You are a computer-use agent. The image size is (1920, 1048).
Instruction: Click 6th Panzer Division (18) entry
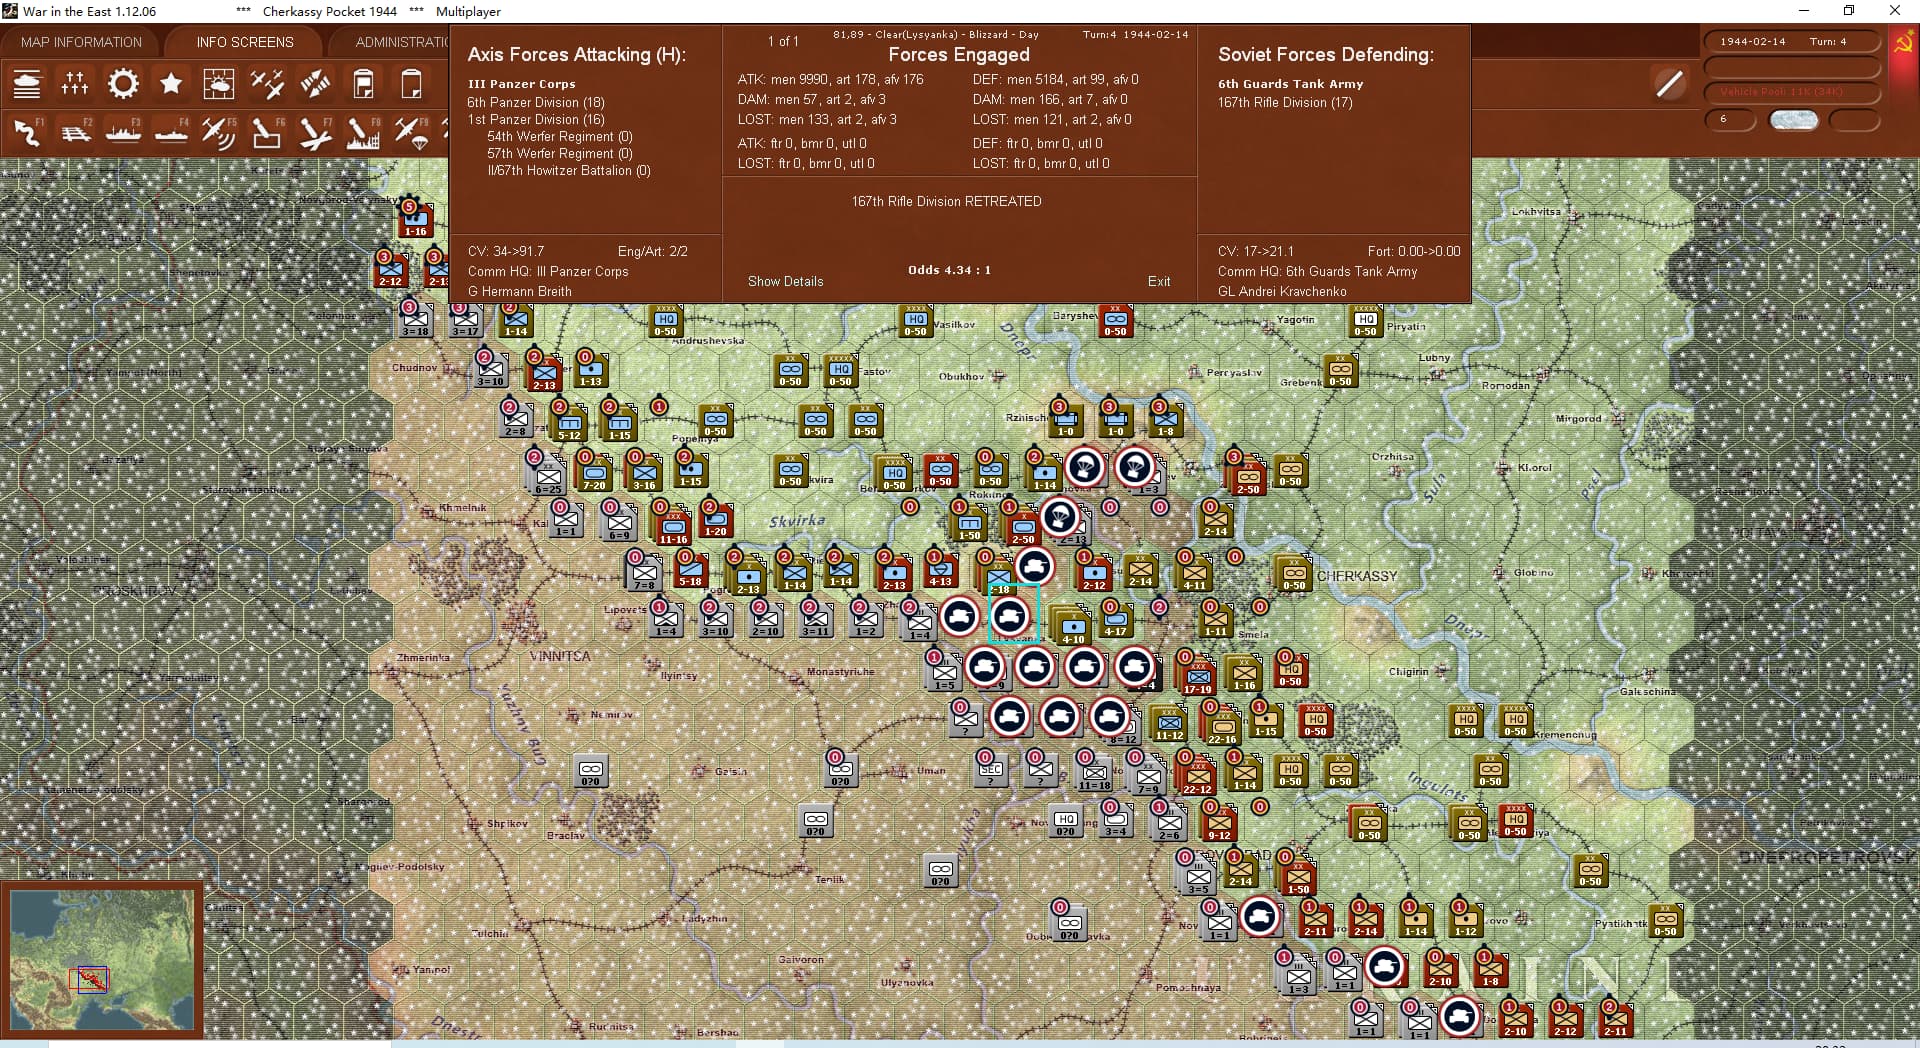click(x=536, y=102)
